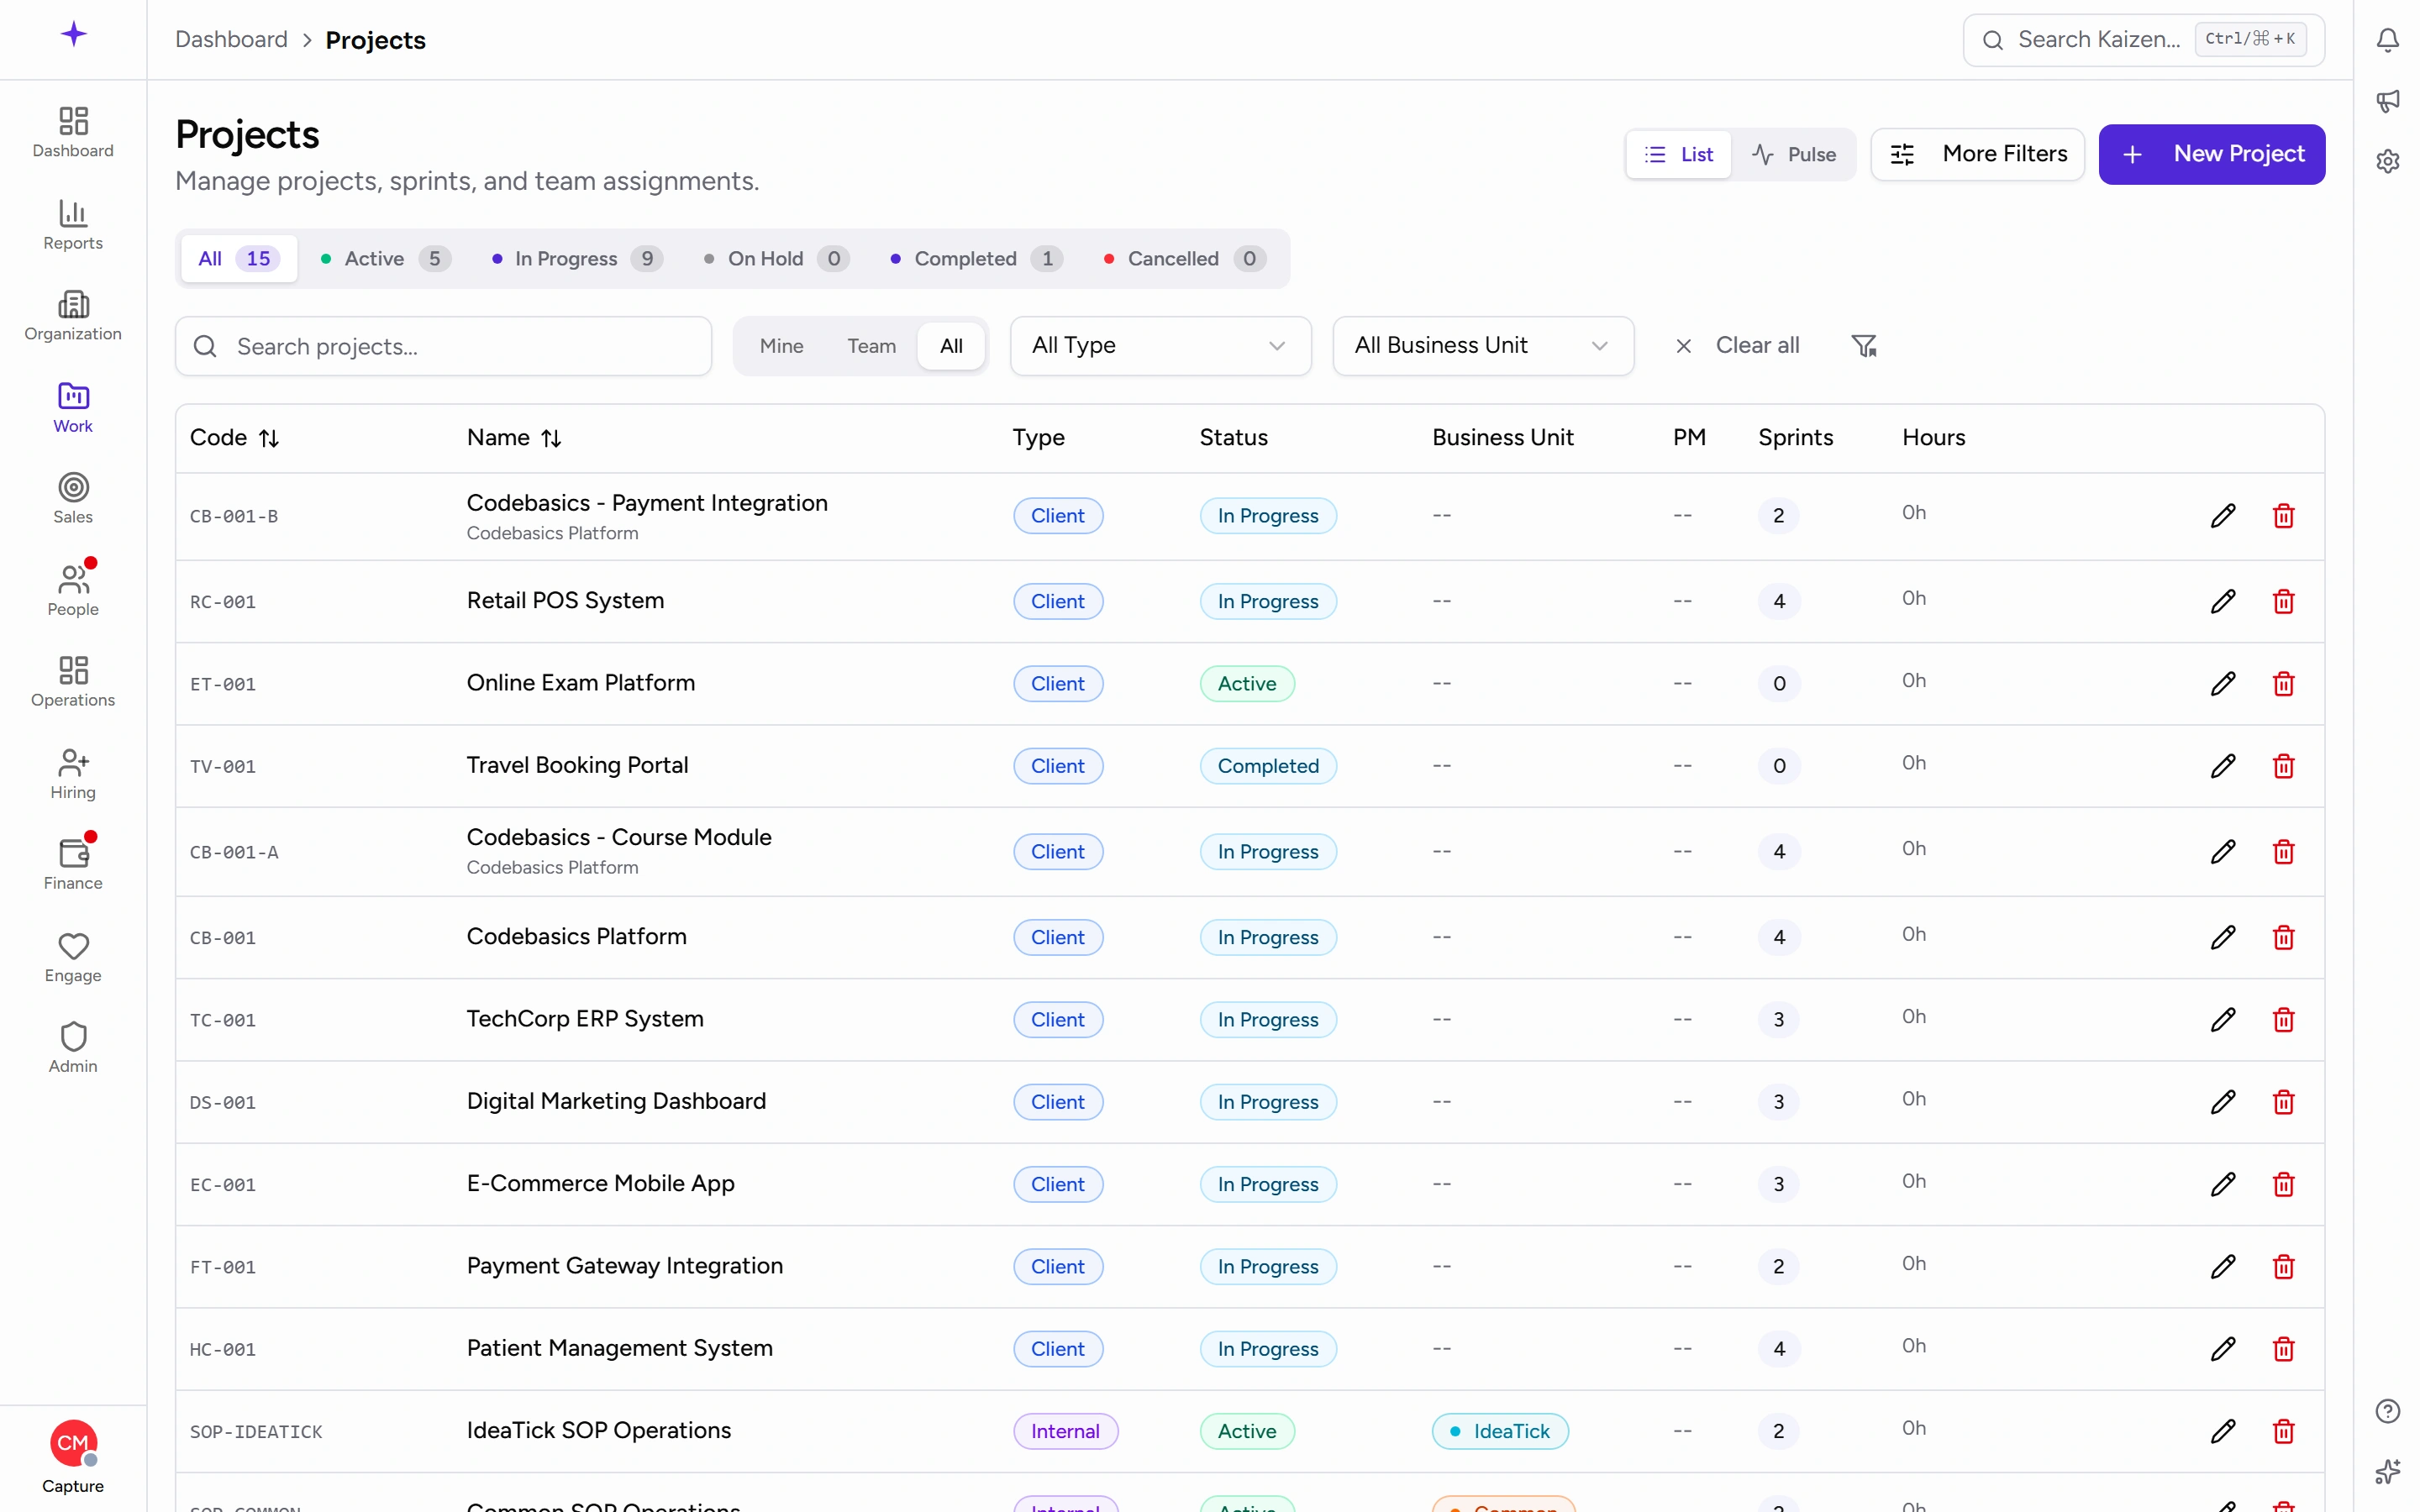Screen dimensions: 2420x1512
Task: Open Operations in the sidebar
Action: pyautogui.click(x=73, y=681)
